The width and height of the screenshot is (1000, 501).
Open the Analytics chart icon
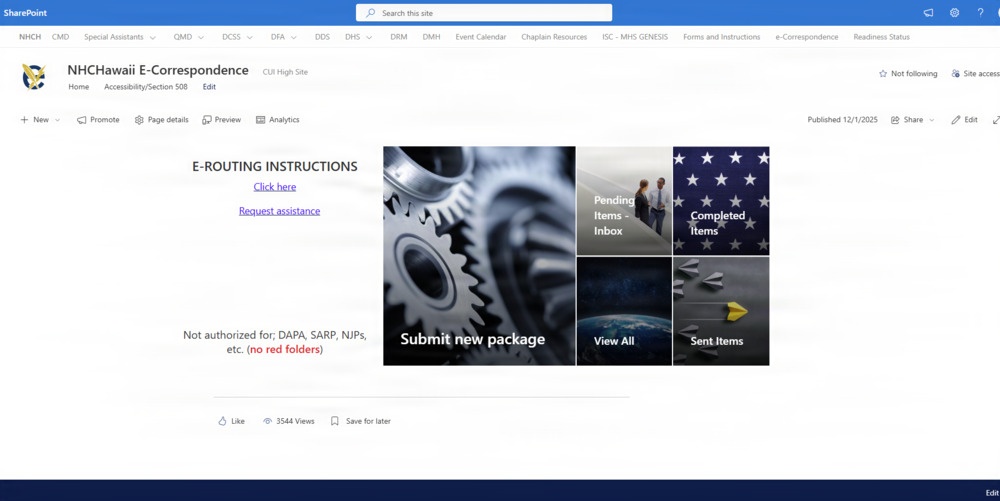(260, 120)
